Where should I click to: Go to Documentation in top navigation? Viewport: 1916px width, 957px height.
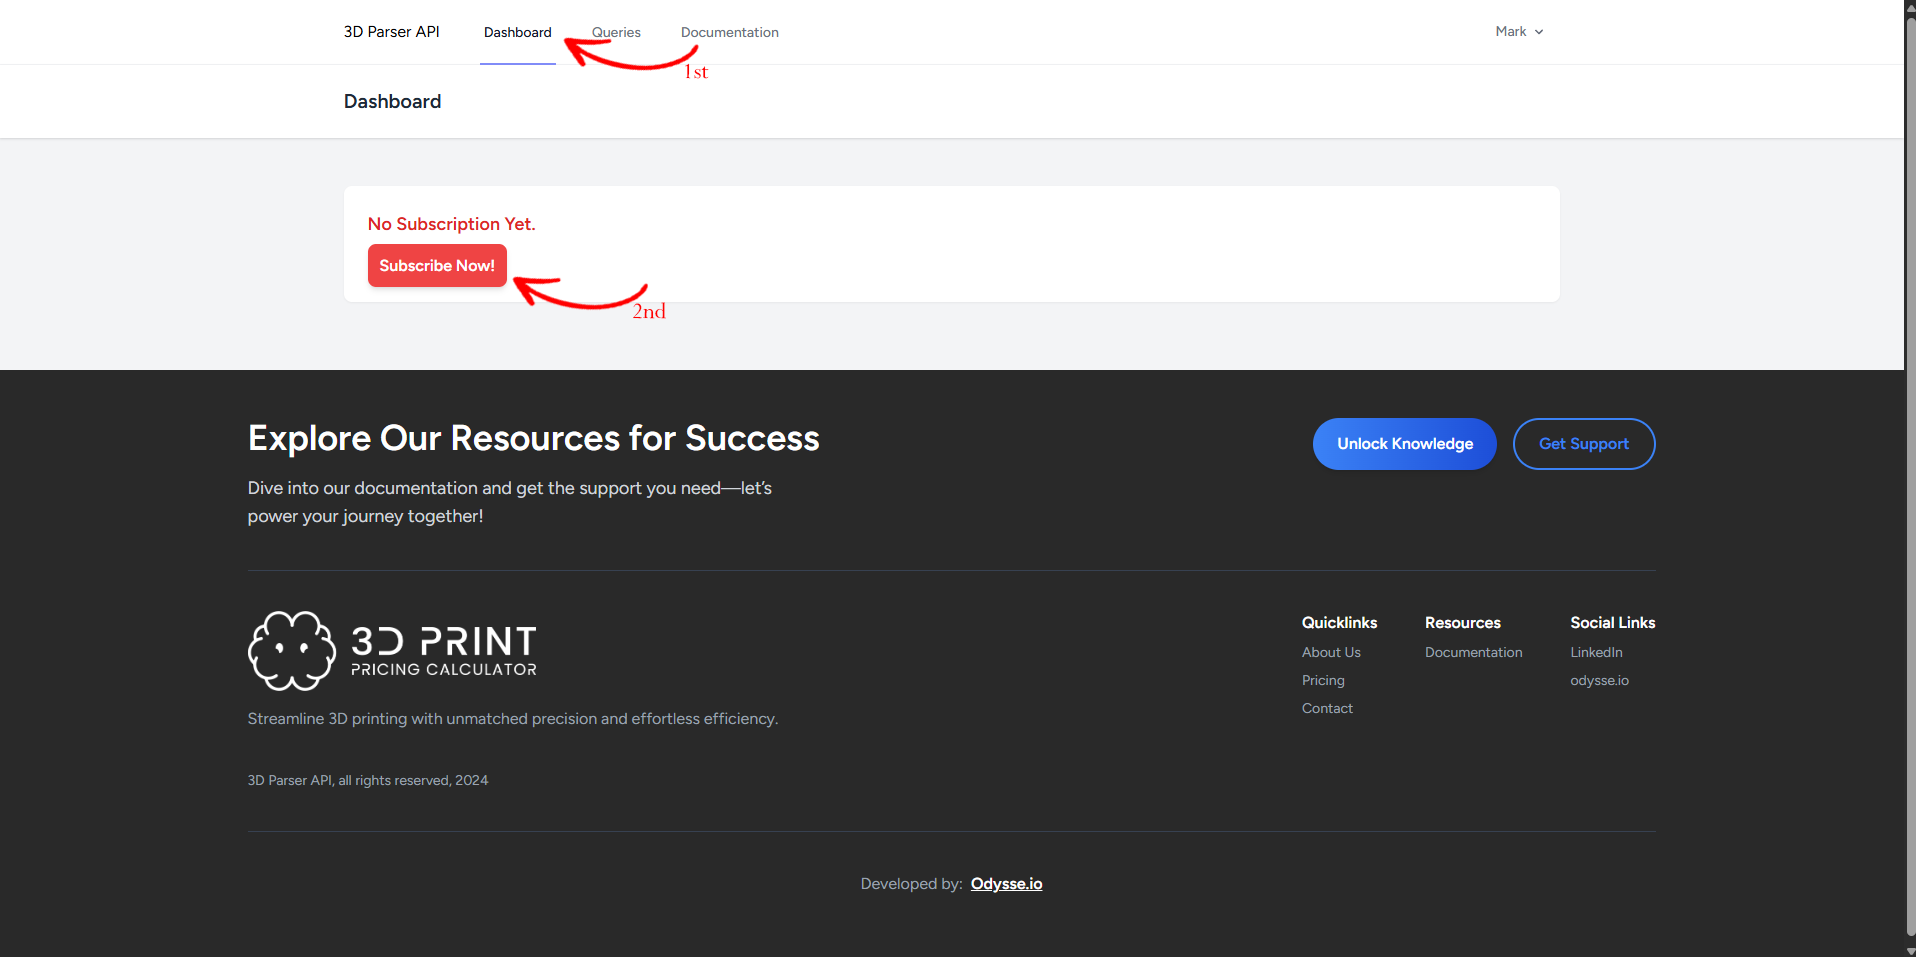pyautogui.click(x=729, y=32)
